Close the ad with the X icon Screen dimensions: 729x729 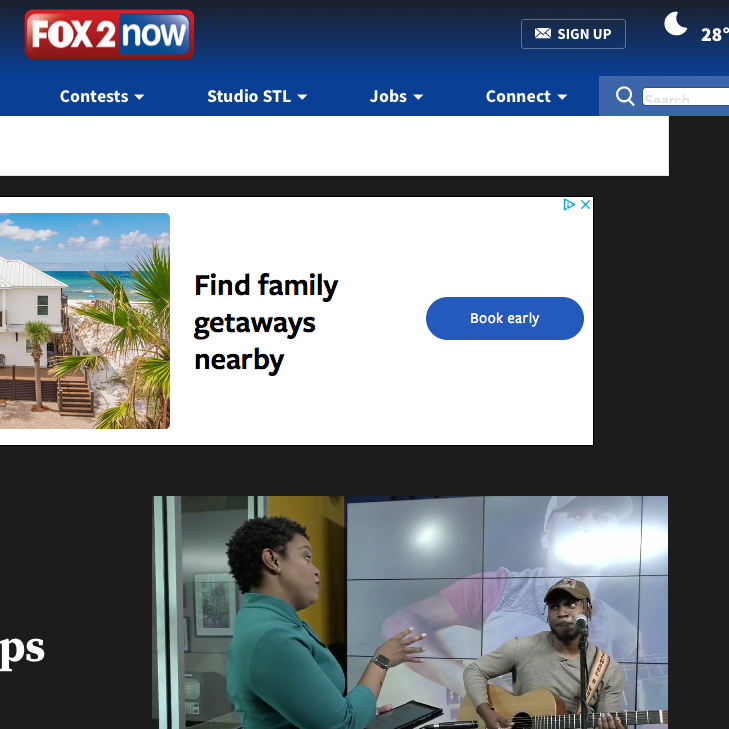585,205
